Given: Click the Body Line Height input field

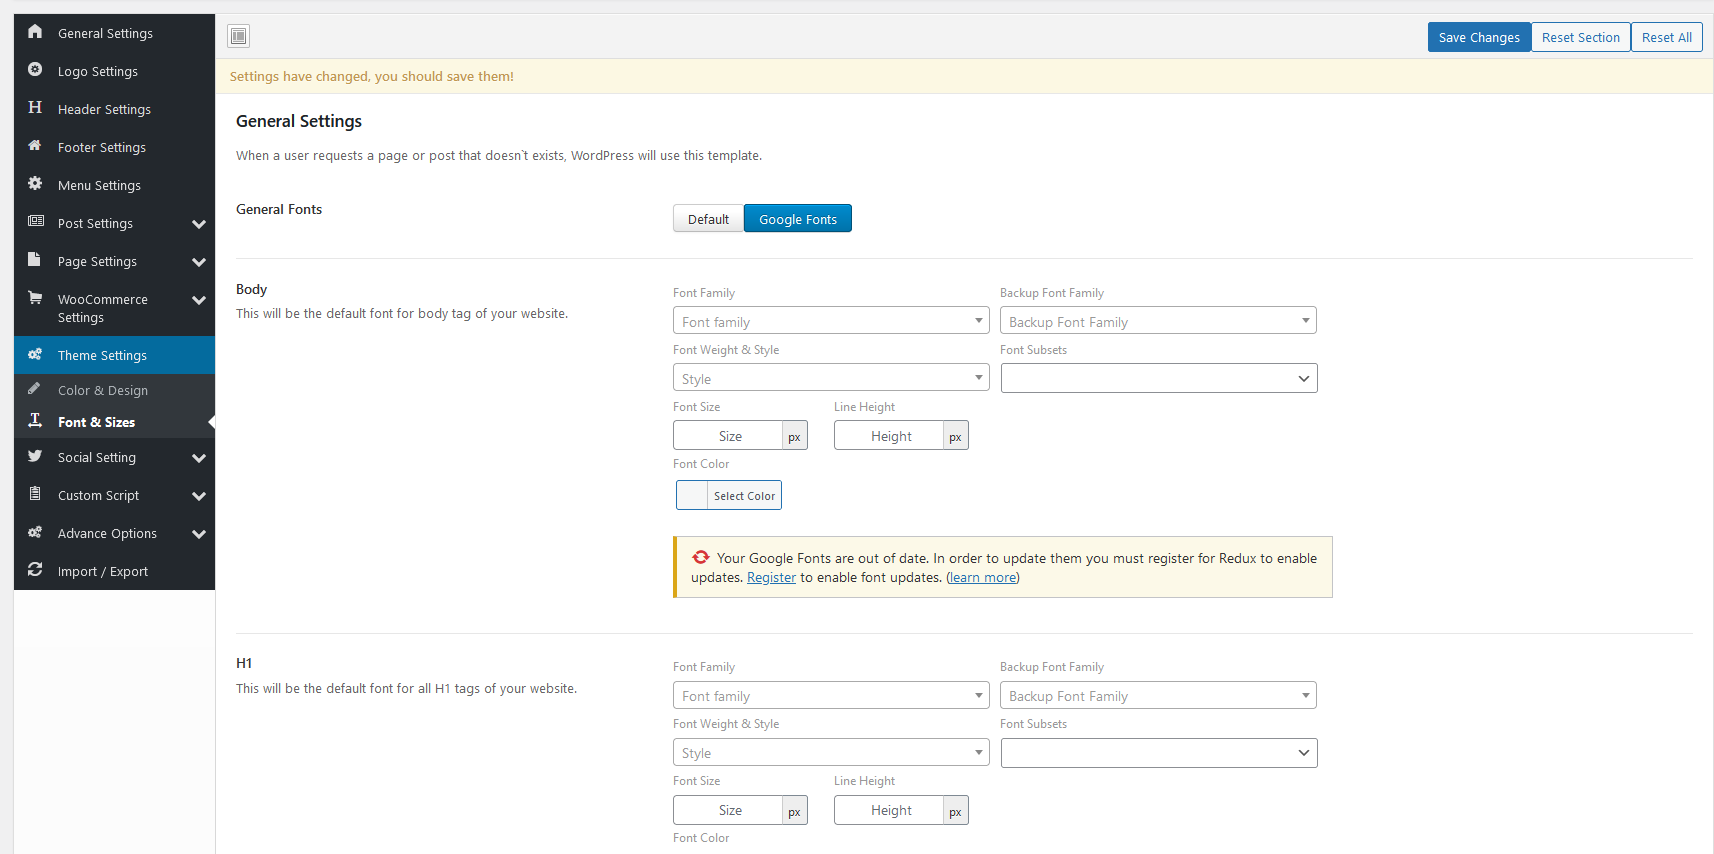Looking at the screenshot, I should click(x=890, y=436).
